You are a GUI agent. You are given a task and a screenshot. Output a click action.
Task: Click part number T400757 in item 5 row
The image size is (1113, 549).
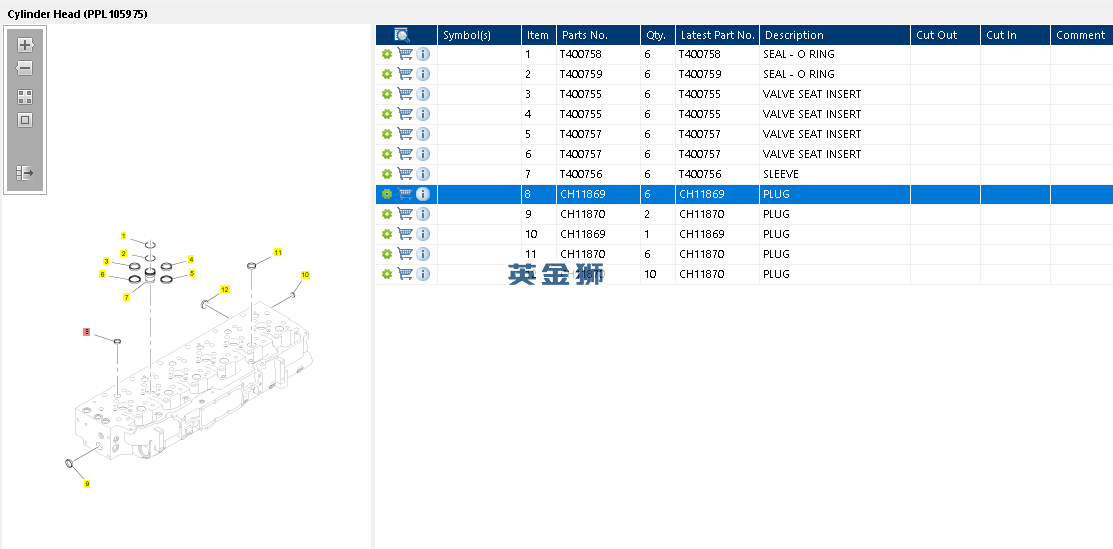coord(581,134)
